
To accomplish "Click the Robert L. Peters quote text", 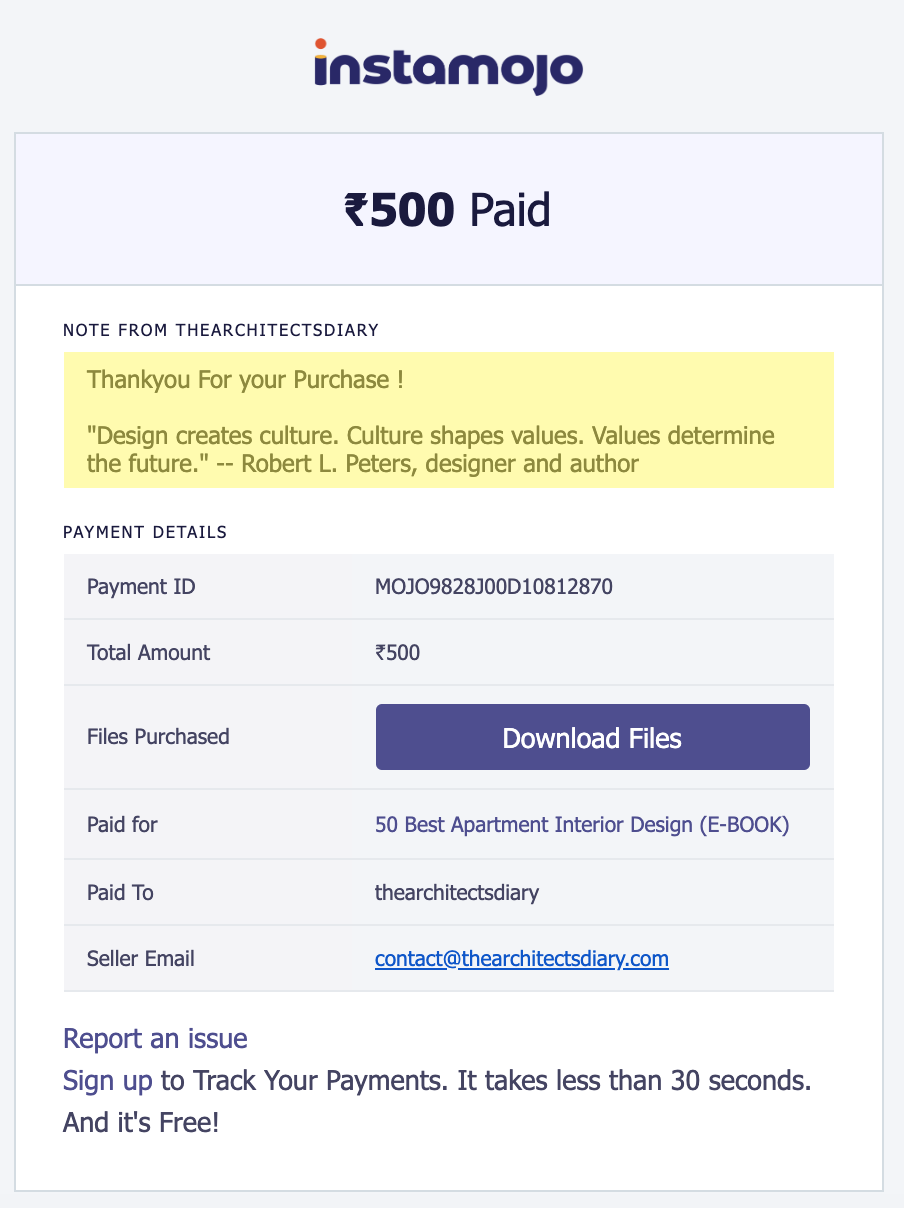I will 431,450.
